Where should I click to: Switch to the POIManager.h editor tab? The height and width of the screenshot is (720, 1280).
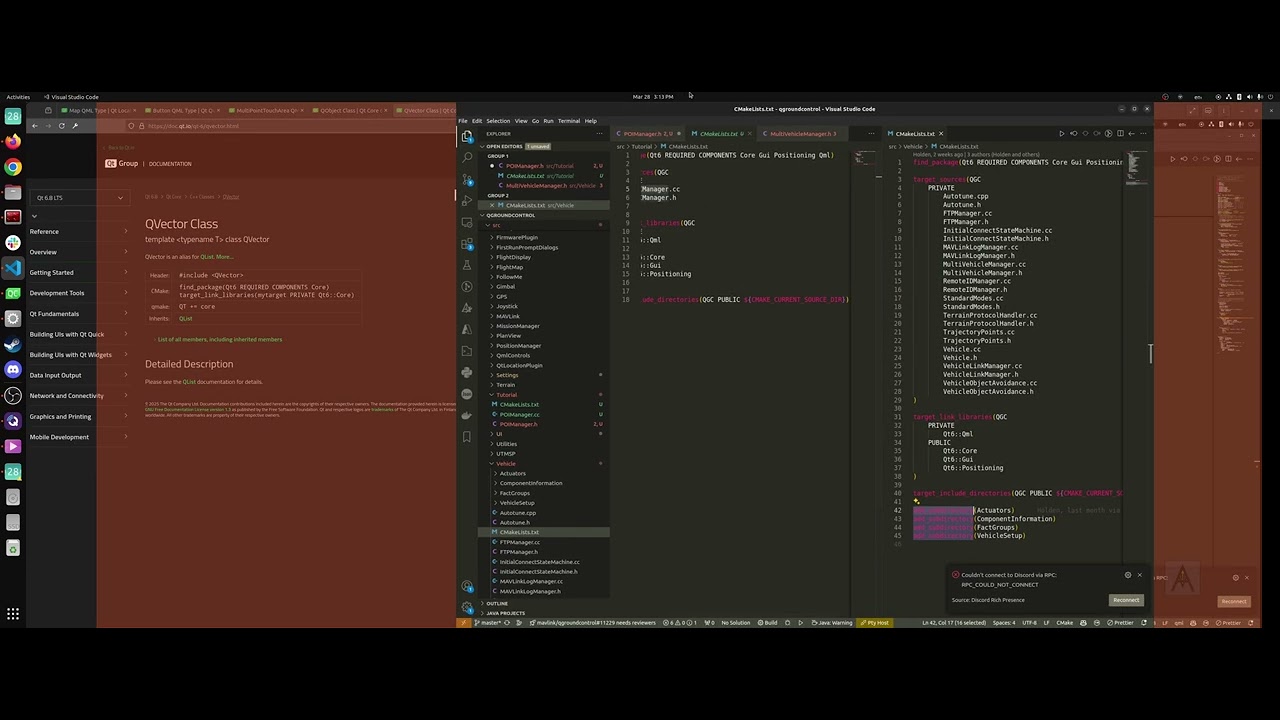click(646, 134)
